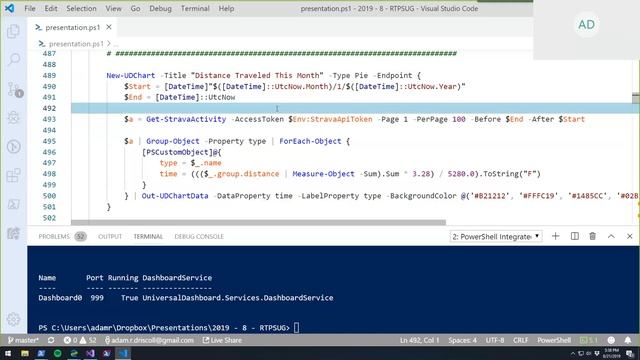Open the Go menu

[x=135, y=8]
